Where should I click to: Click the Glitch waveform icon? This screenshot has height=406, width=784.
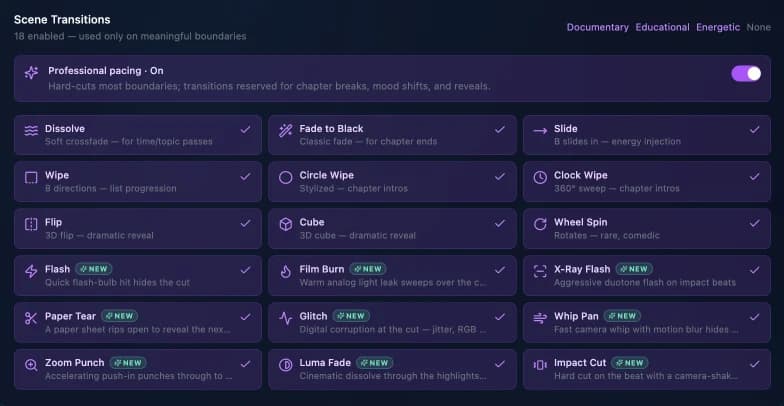point(286,318)
